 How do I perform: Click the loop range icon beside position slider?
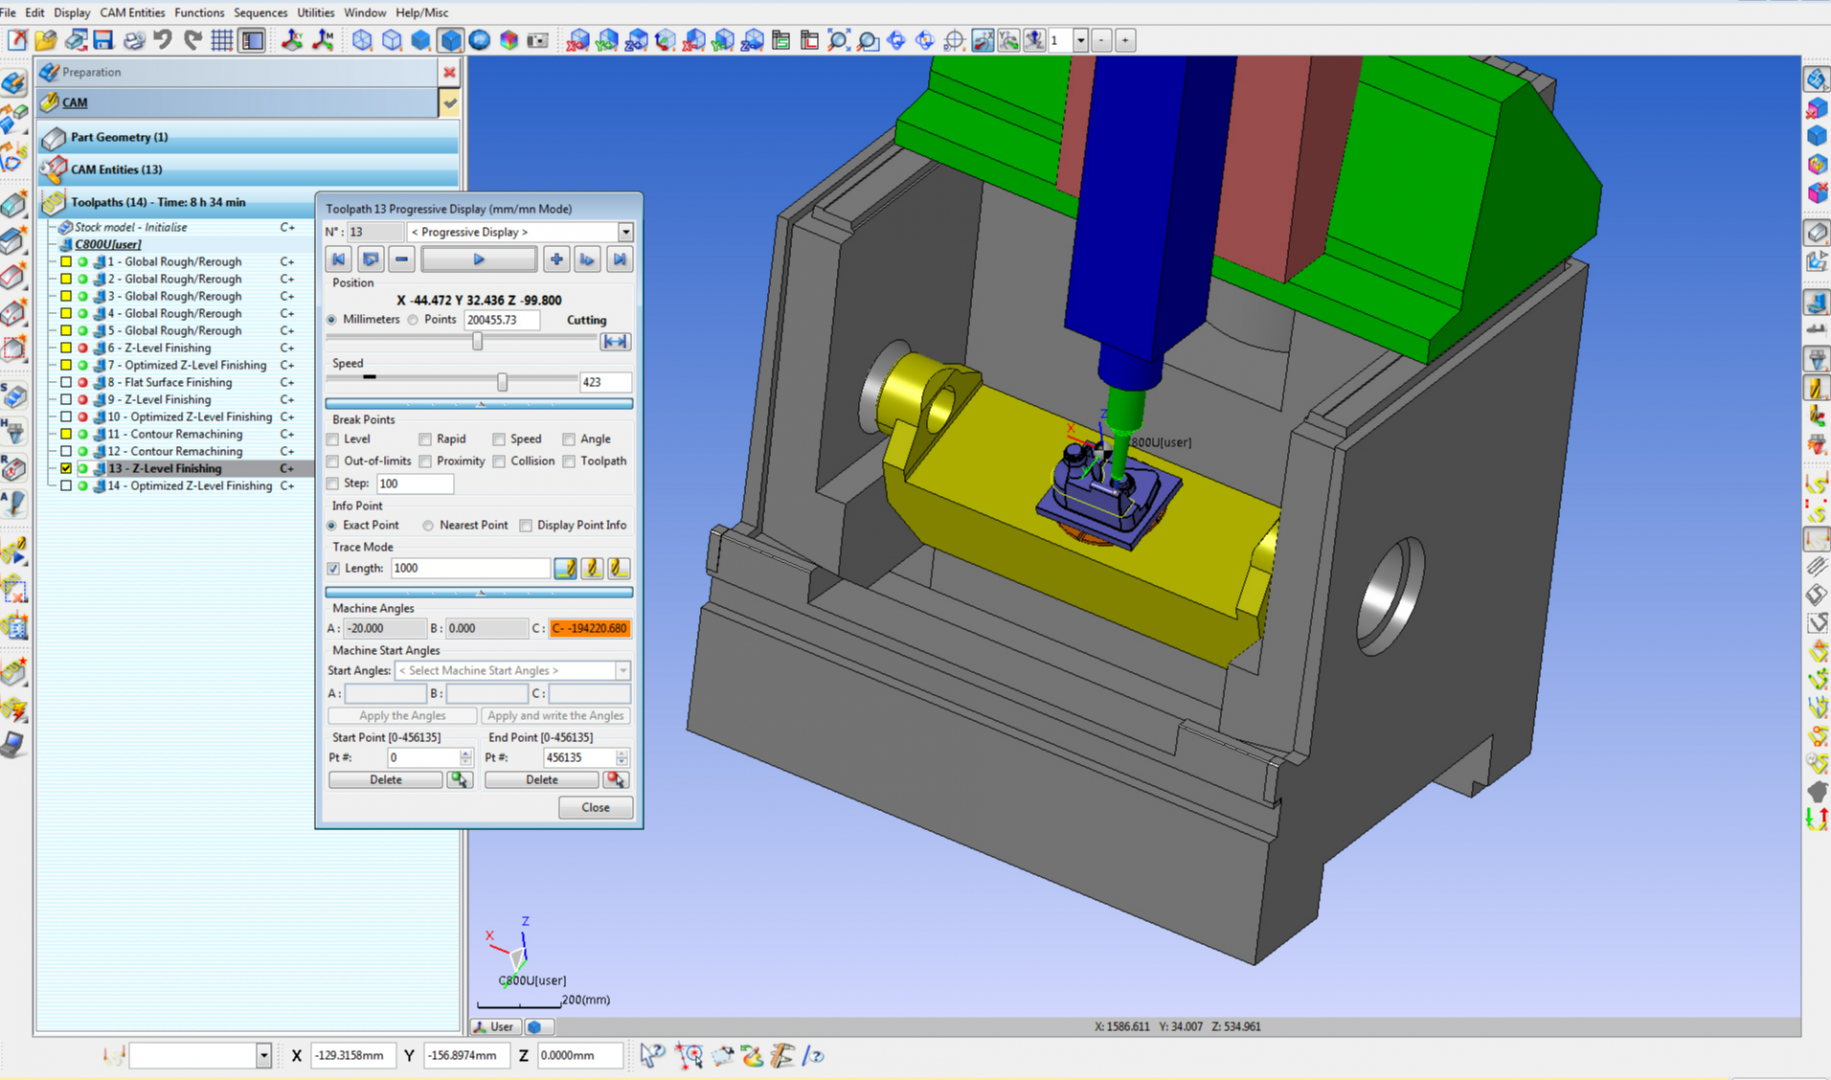click(x=614, y=341)
